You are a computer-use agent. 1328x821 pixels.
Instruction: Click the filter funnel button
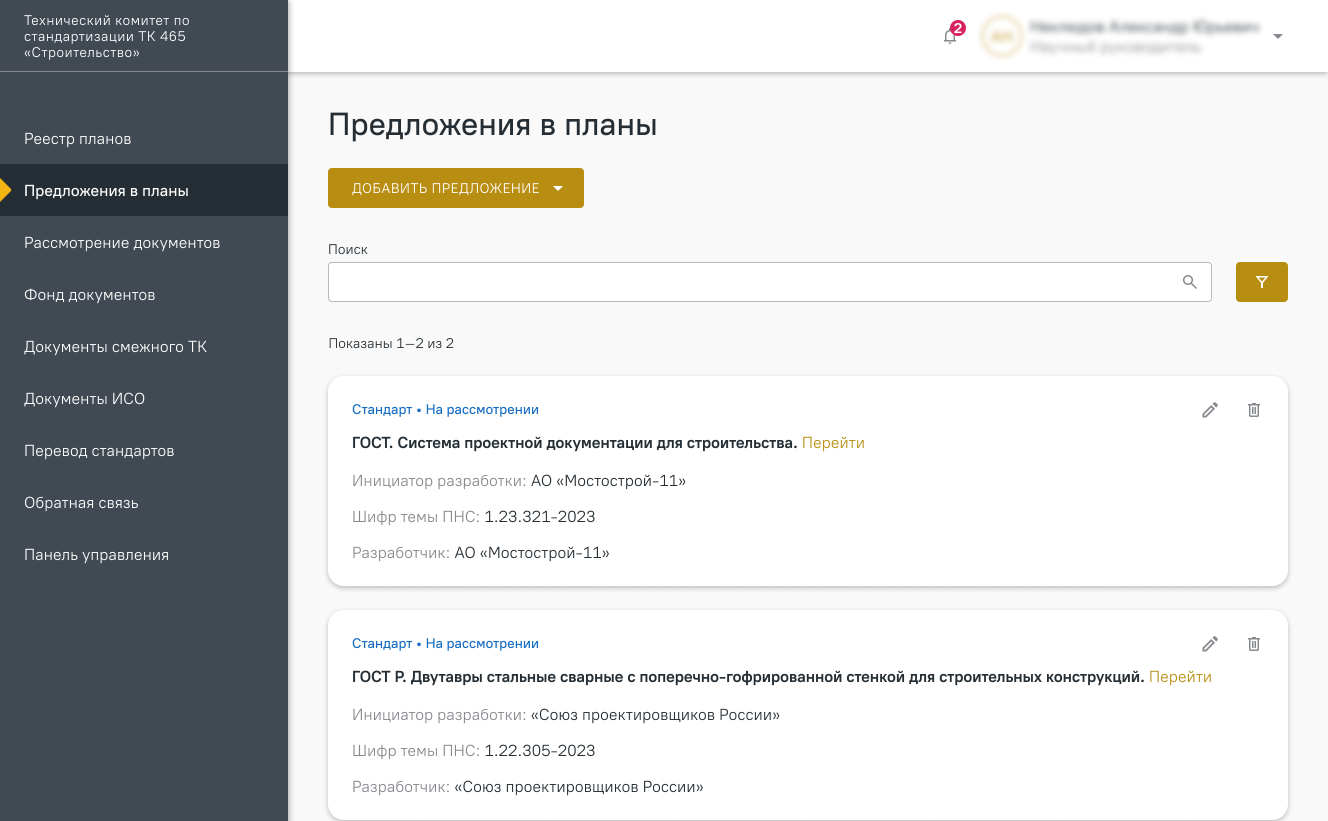point(1261,282)
